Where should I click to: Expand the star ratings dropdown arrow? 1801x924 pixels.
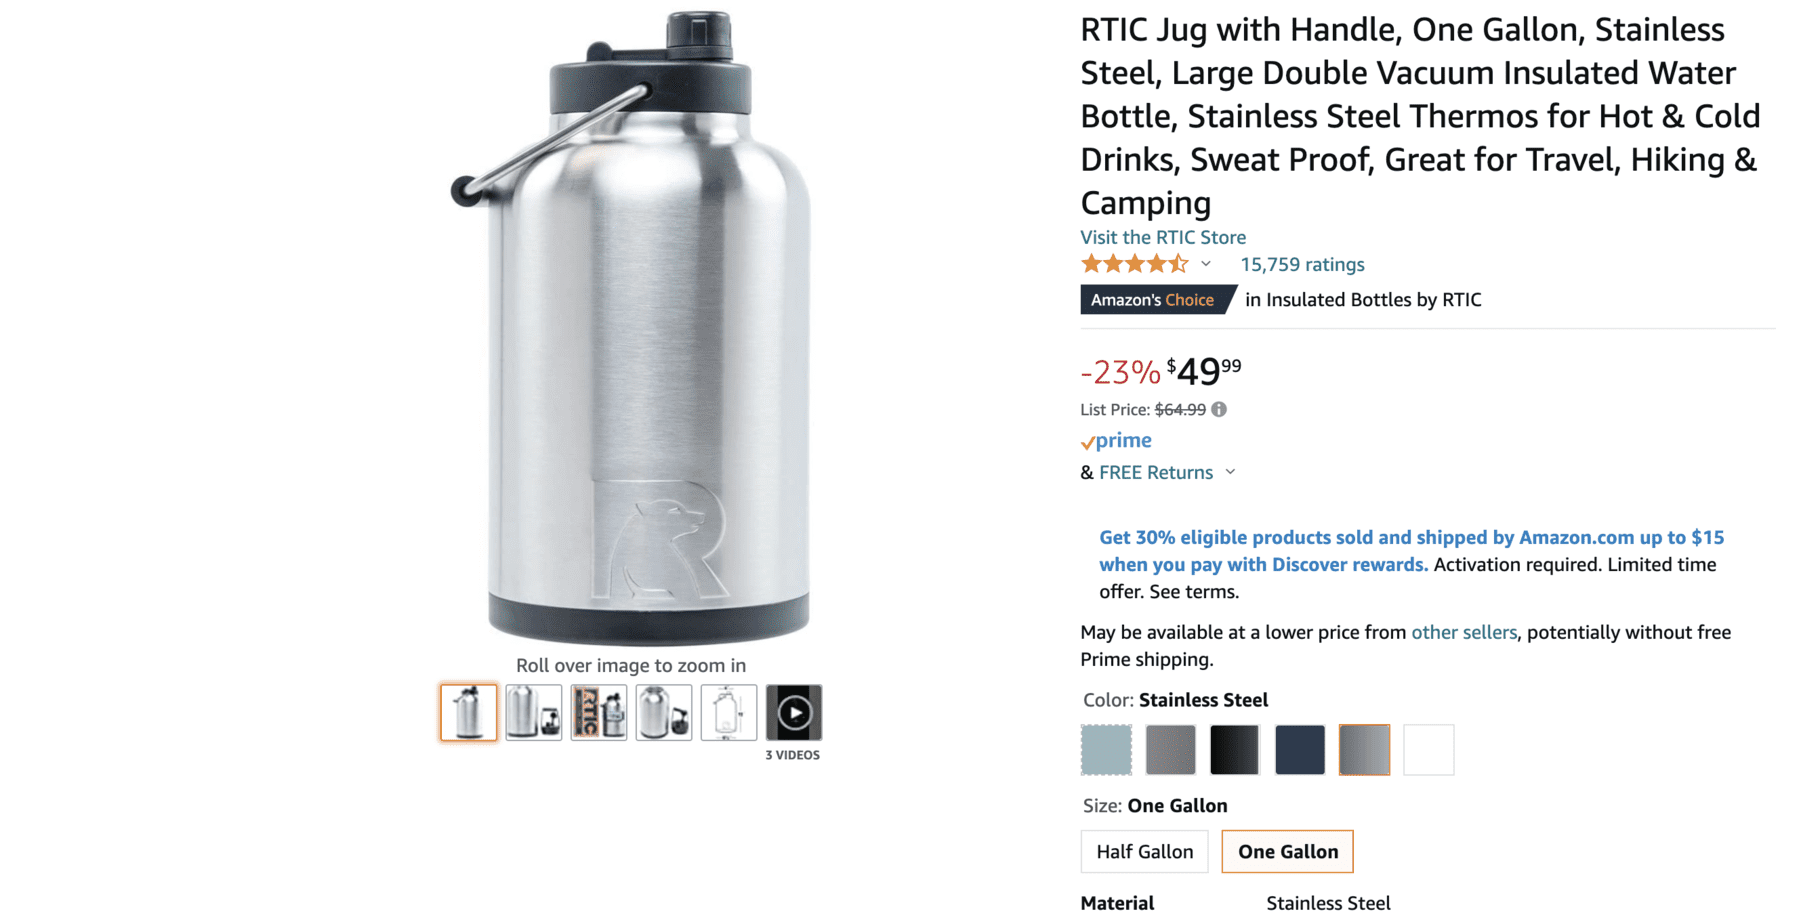pyautogui.click(x=1206, y=265)
